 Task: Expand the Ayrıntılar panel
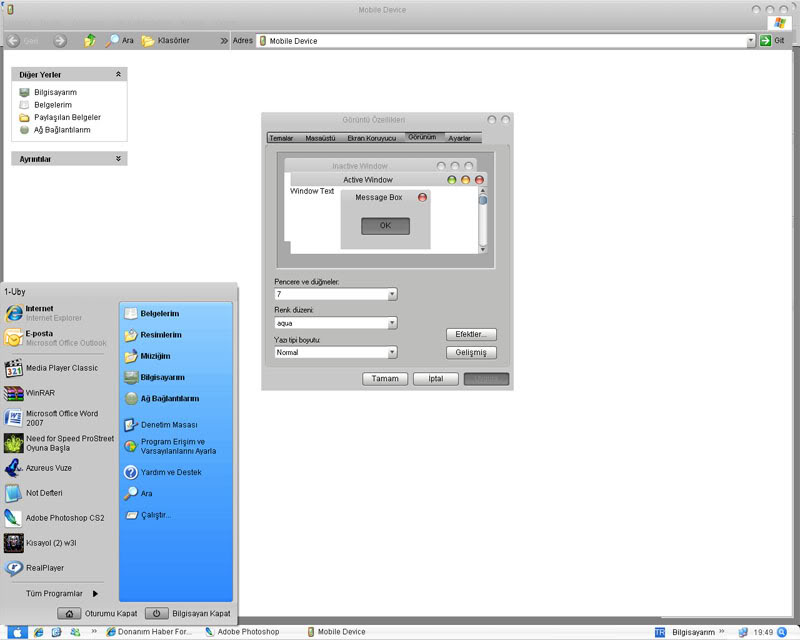click(x=119, y=158)
